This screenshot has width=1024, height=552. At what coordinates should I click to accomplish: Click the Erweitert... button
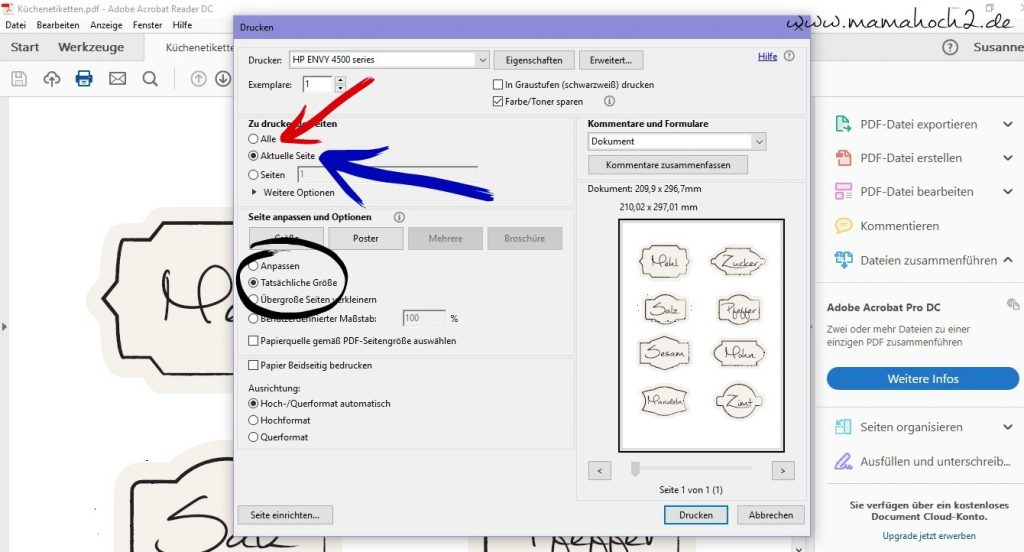[611, 60]
